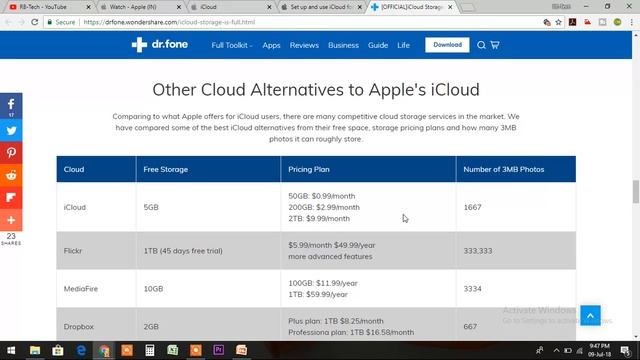Bookmark this page with the star

(x=558, y=22)
